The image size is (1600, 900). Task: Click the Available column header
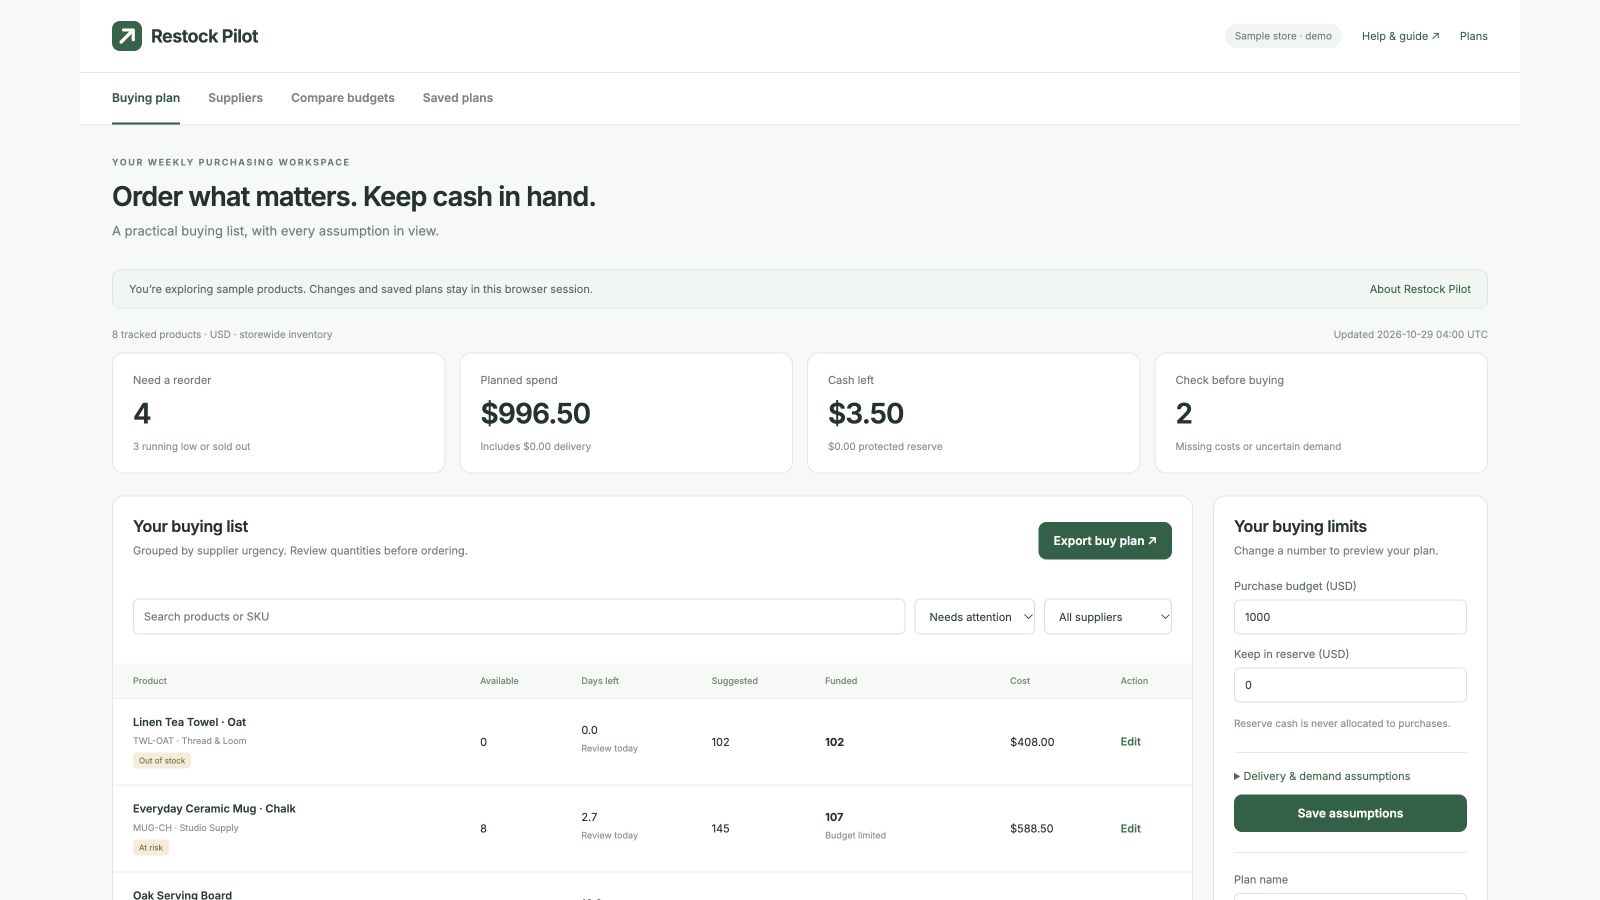pyautogui.click(x=499, y=681)
